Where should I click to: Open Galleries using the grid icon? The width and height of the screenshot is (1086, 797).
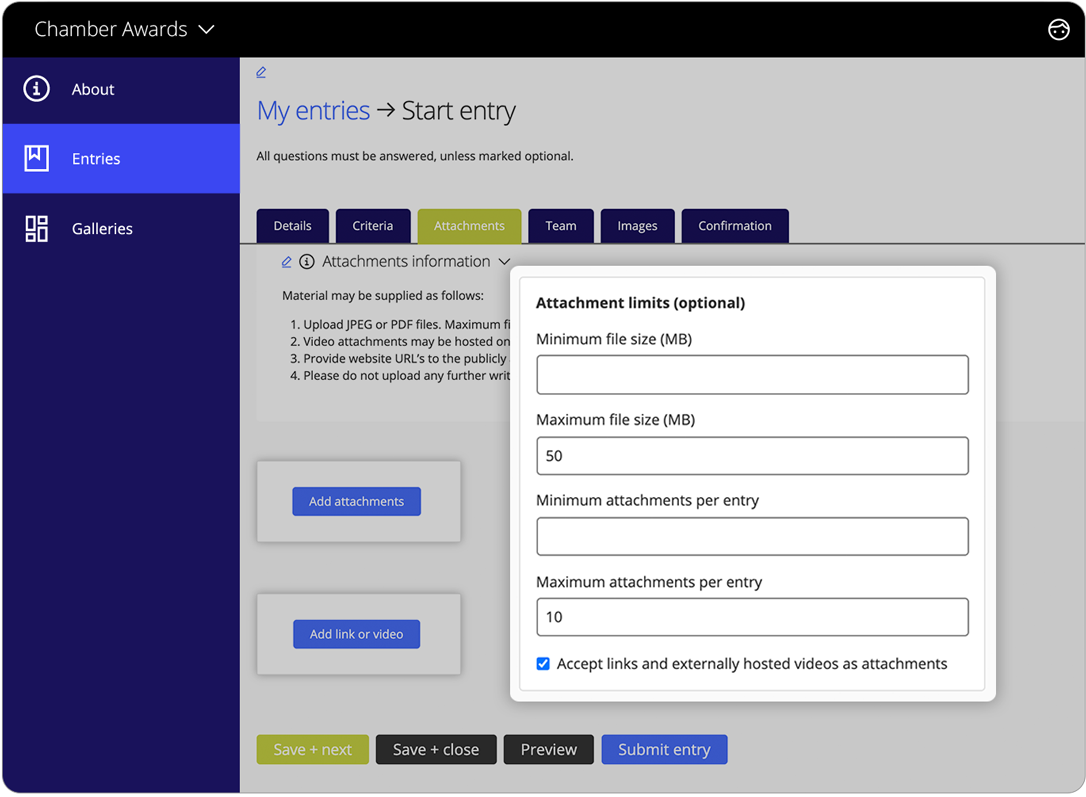[36, 228]
